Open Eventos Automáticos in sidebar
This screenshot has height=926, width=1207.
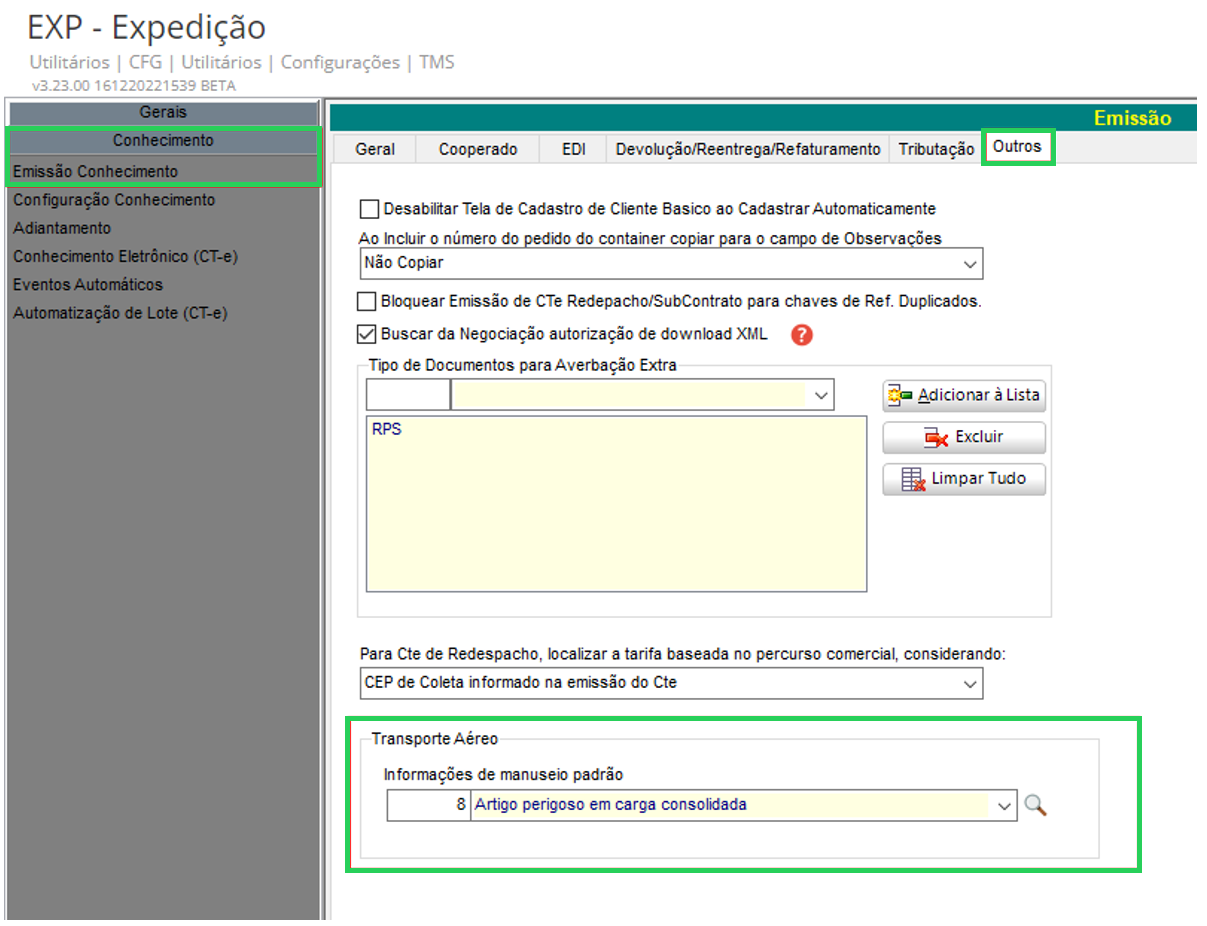[88, 285]
